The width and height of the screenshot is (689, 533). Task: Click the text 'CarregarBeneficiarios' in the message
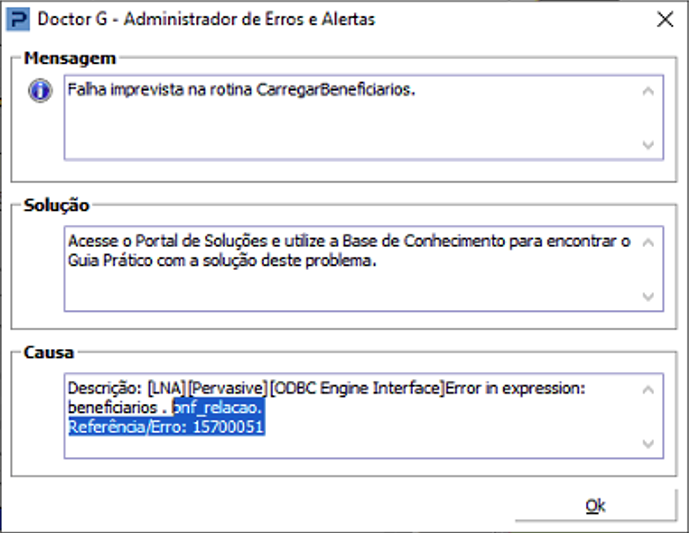click(336, 89)
